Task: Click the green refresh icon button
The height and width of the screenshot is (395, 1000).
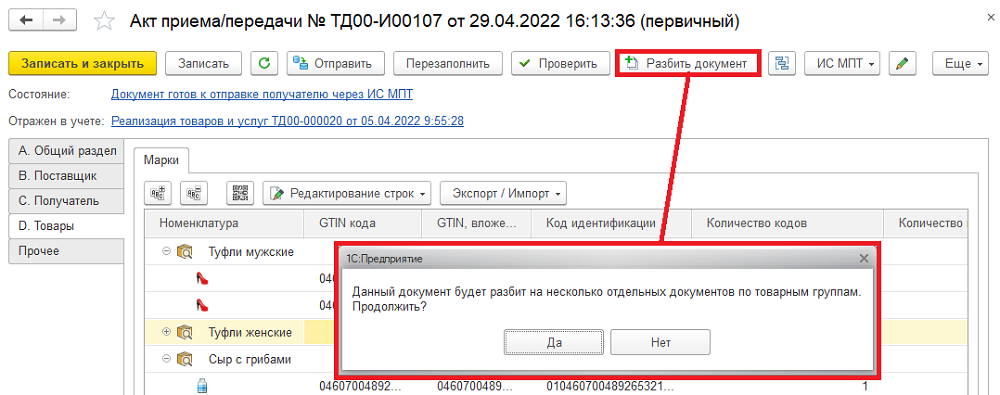Action: (265, 63)
